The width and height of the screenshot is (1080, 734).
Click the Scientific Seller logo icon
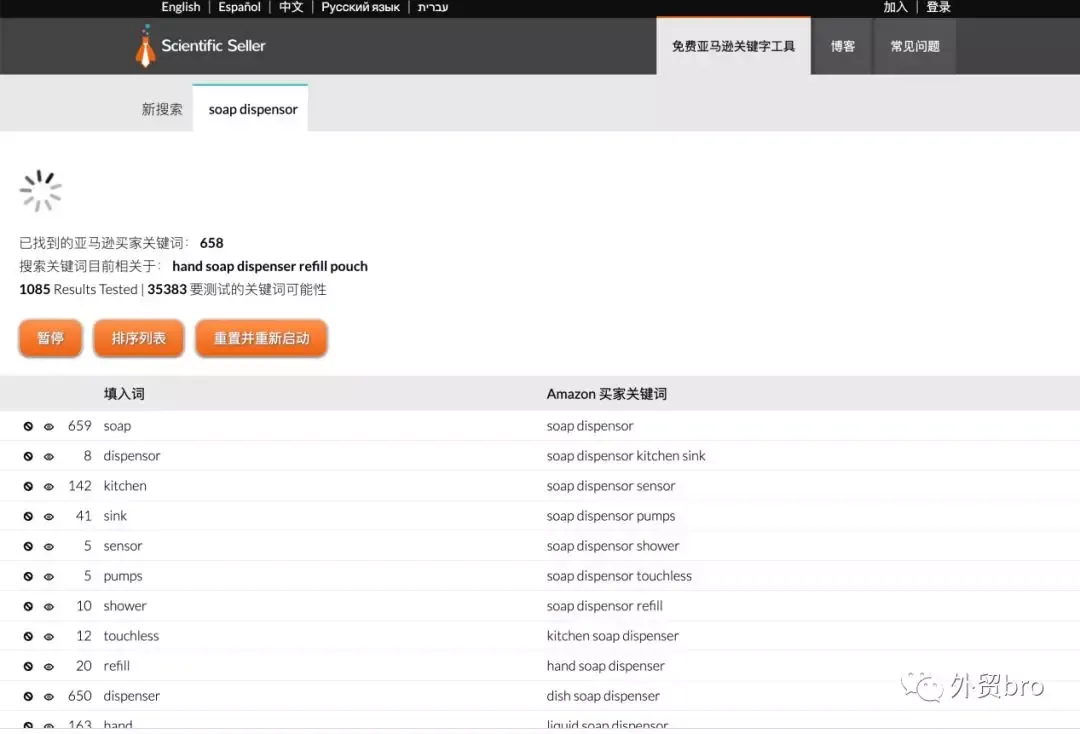coord(145,47)
